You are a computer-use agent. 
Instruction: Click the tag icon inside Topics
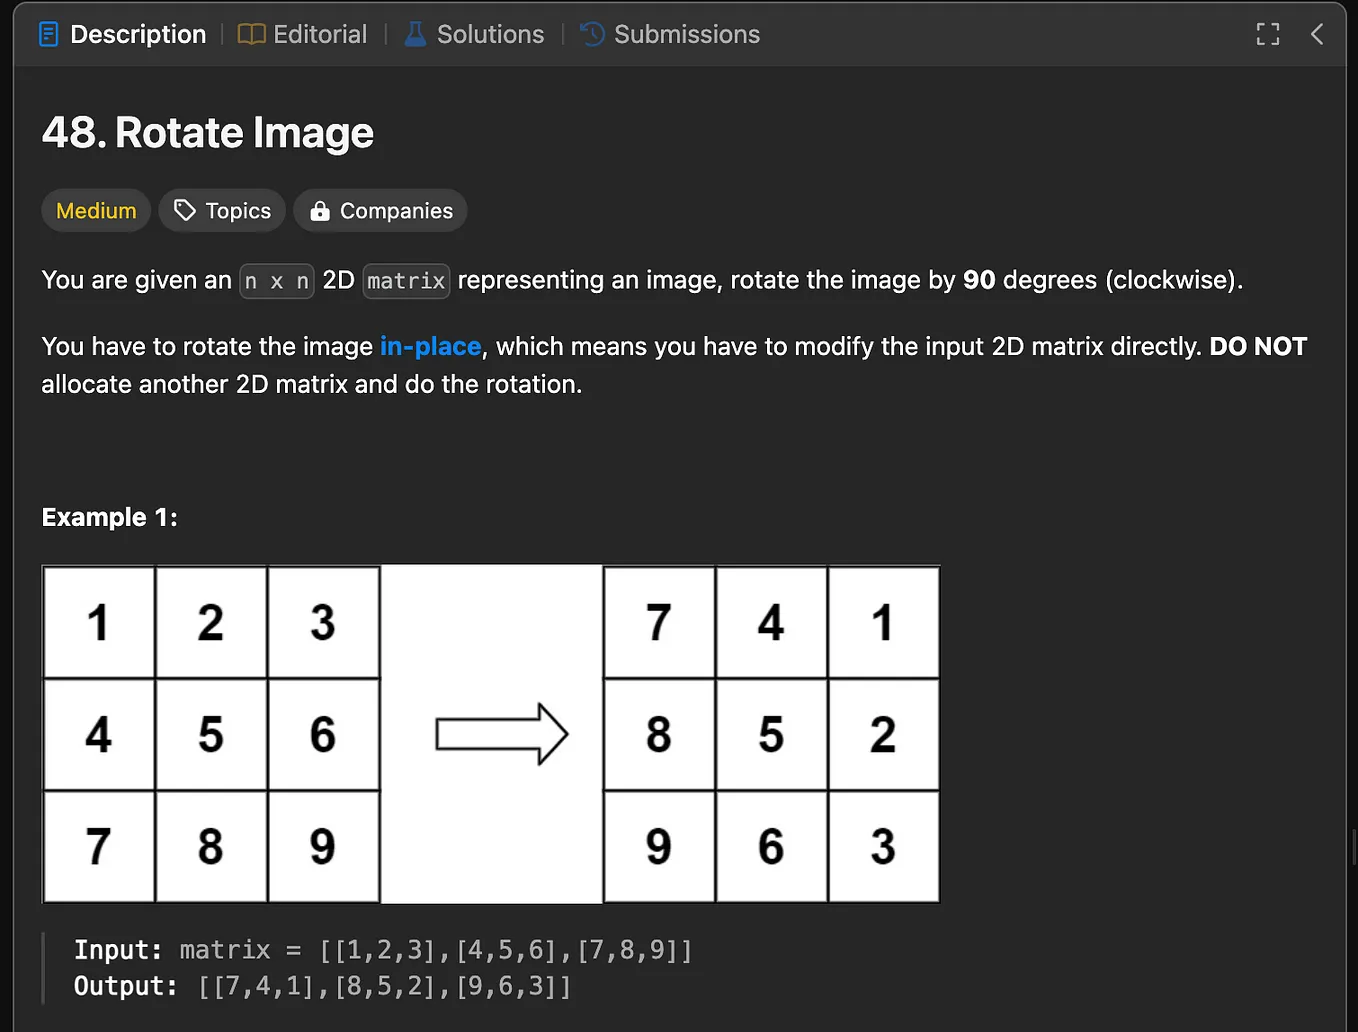click(185, 210)
